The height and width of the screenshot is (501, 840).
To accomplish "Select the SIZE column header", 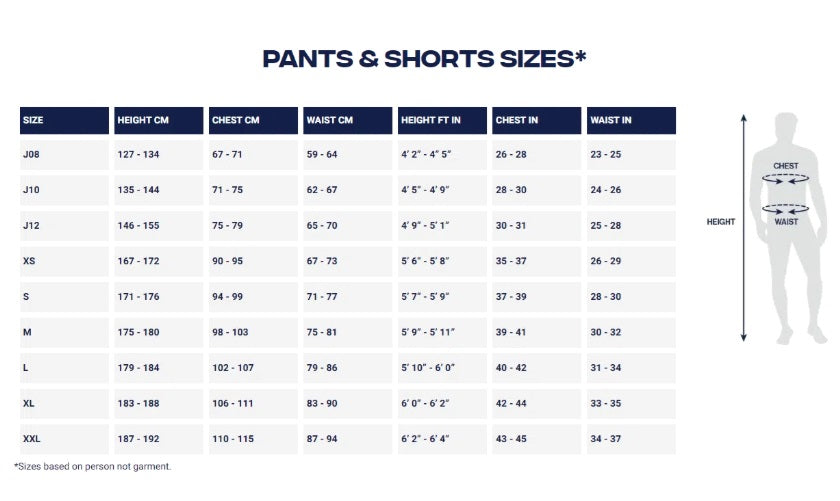I will pos(64,121).
